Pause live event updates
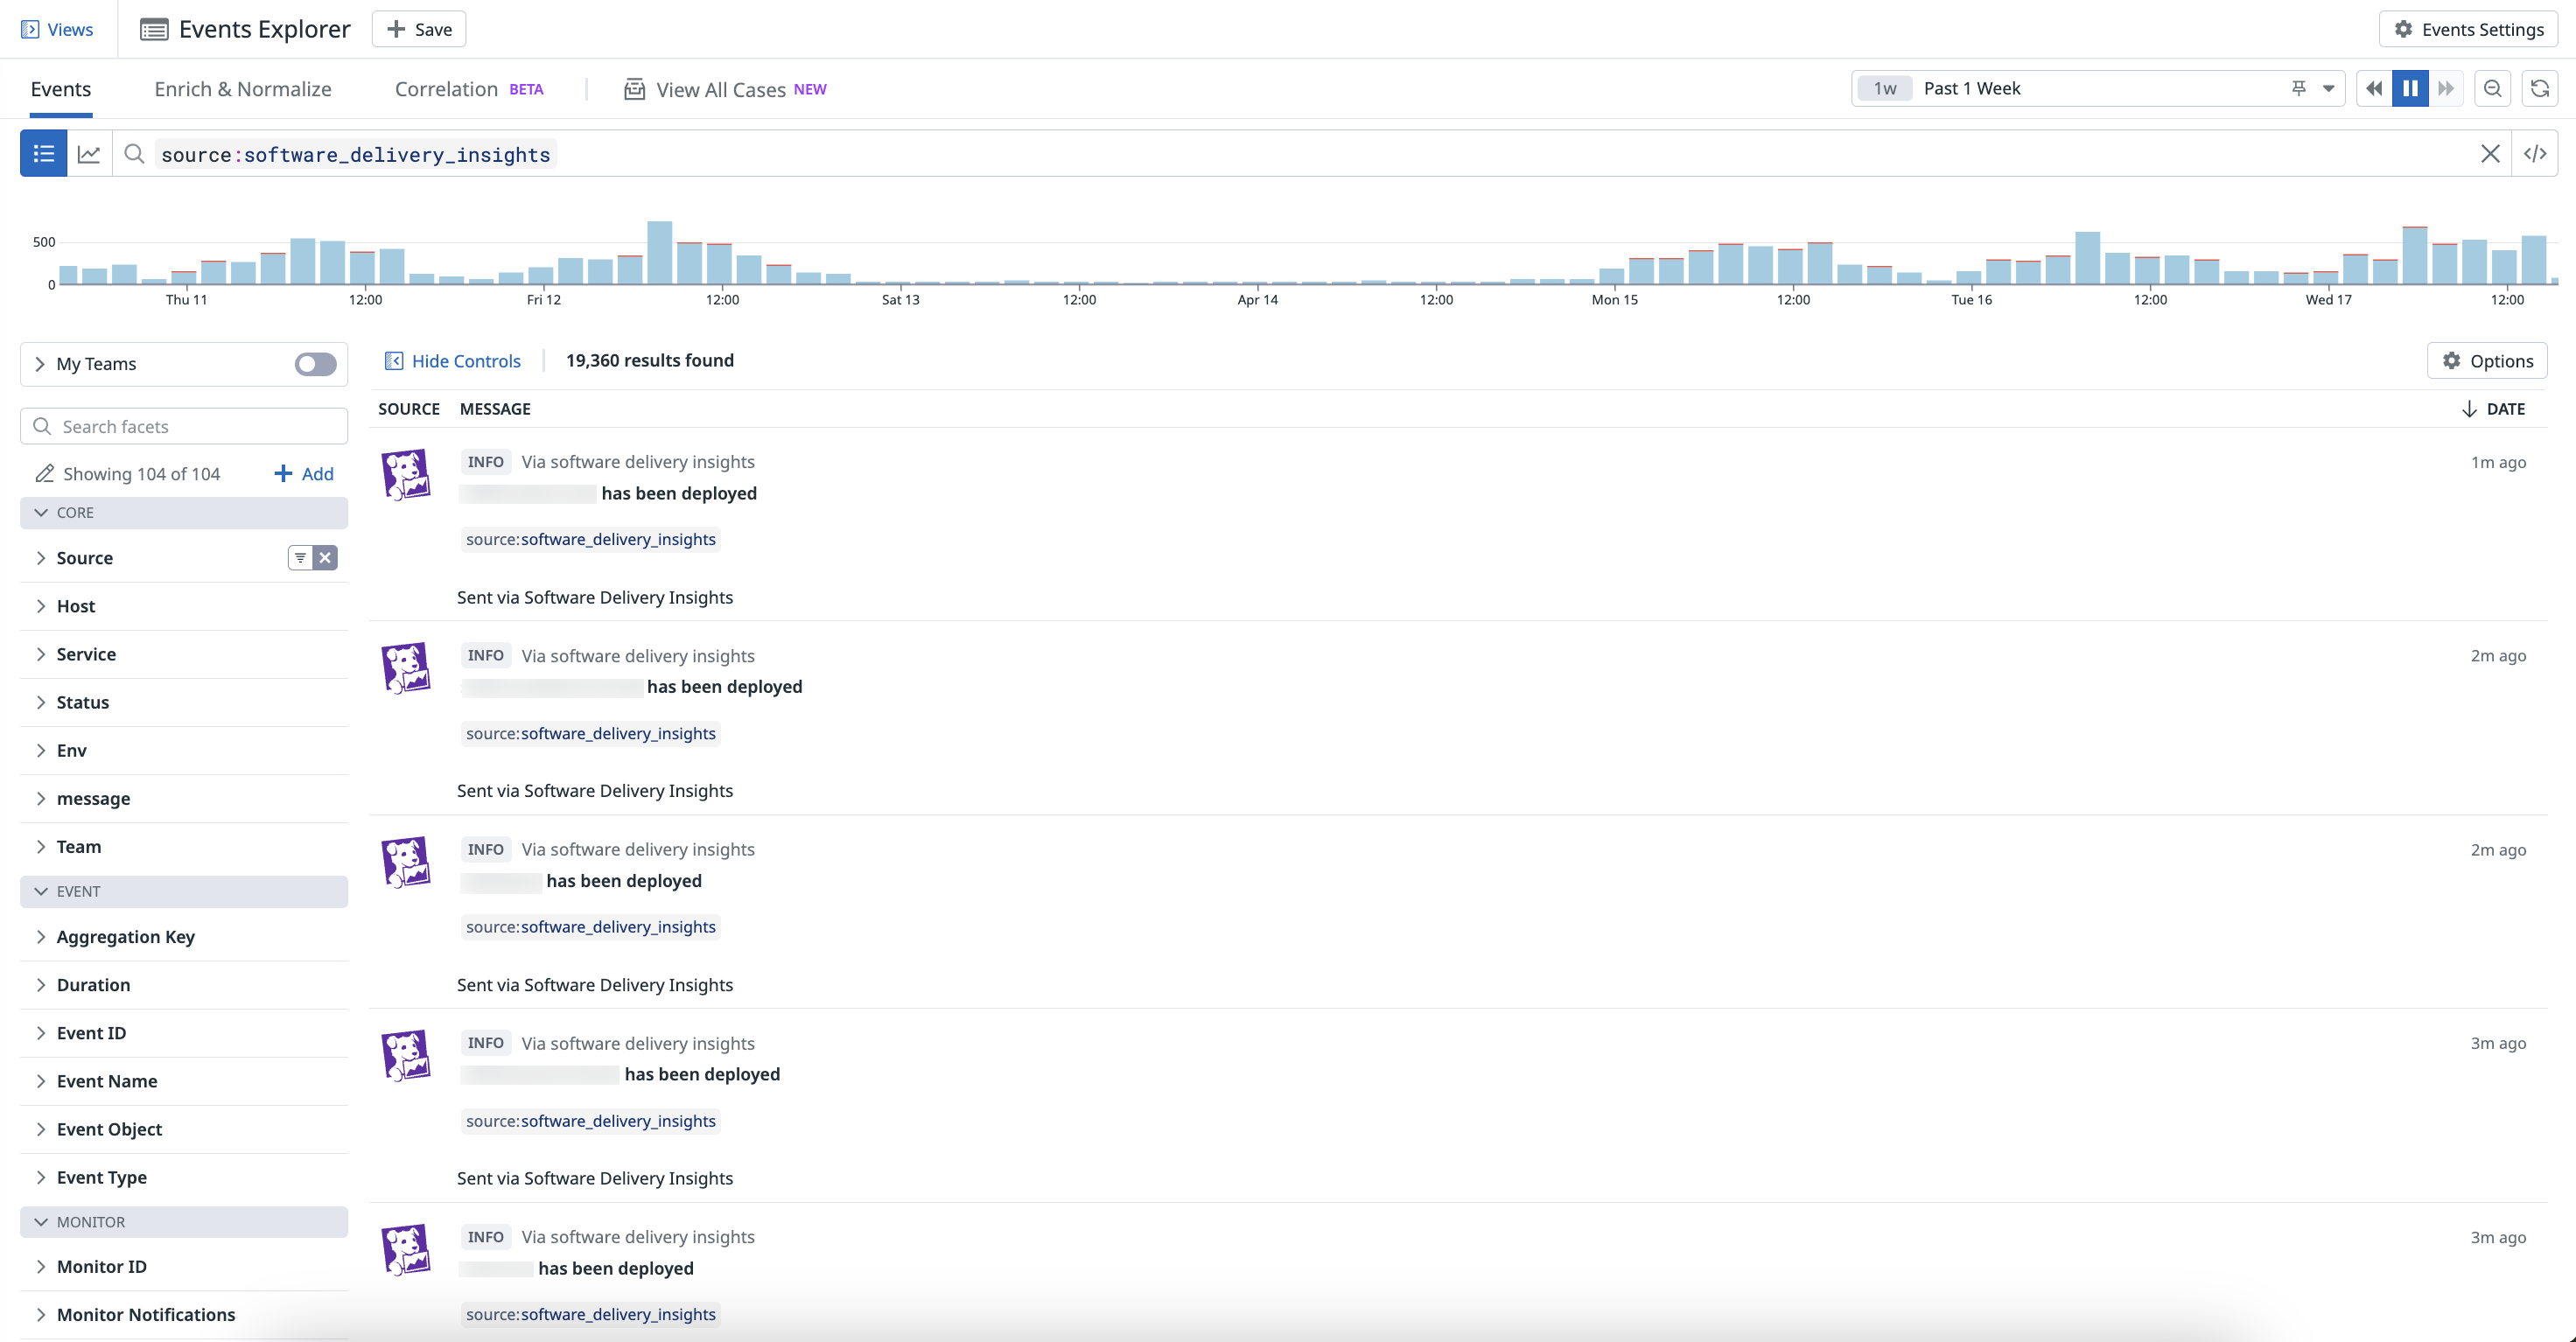Image resolution: width=2576 pixels, height=1342 pixels. click(2410, 88)
